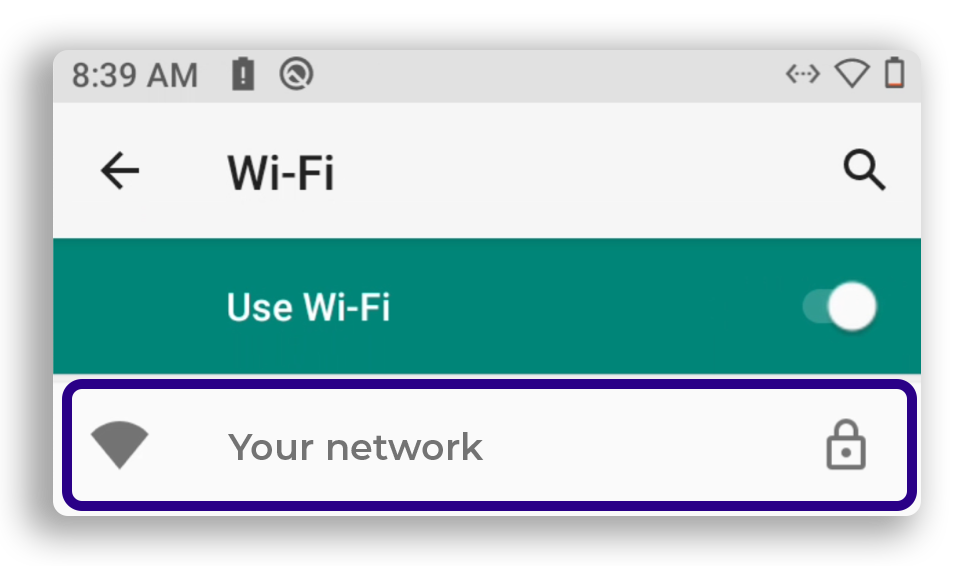
Task: Open search with the magnifier icon
Action: pos(864,169)
